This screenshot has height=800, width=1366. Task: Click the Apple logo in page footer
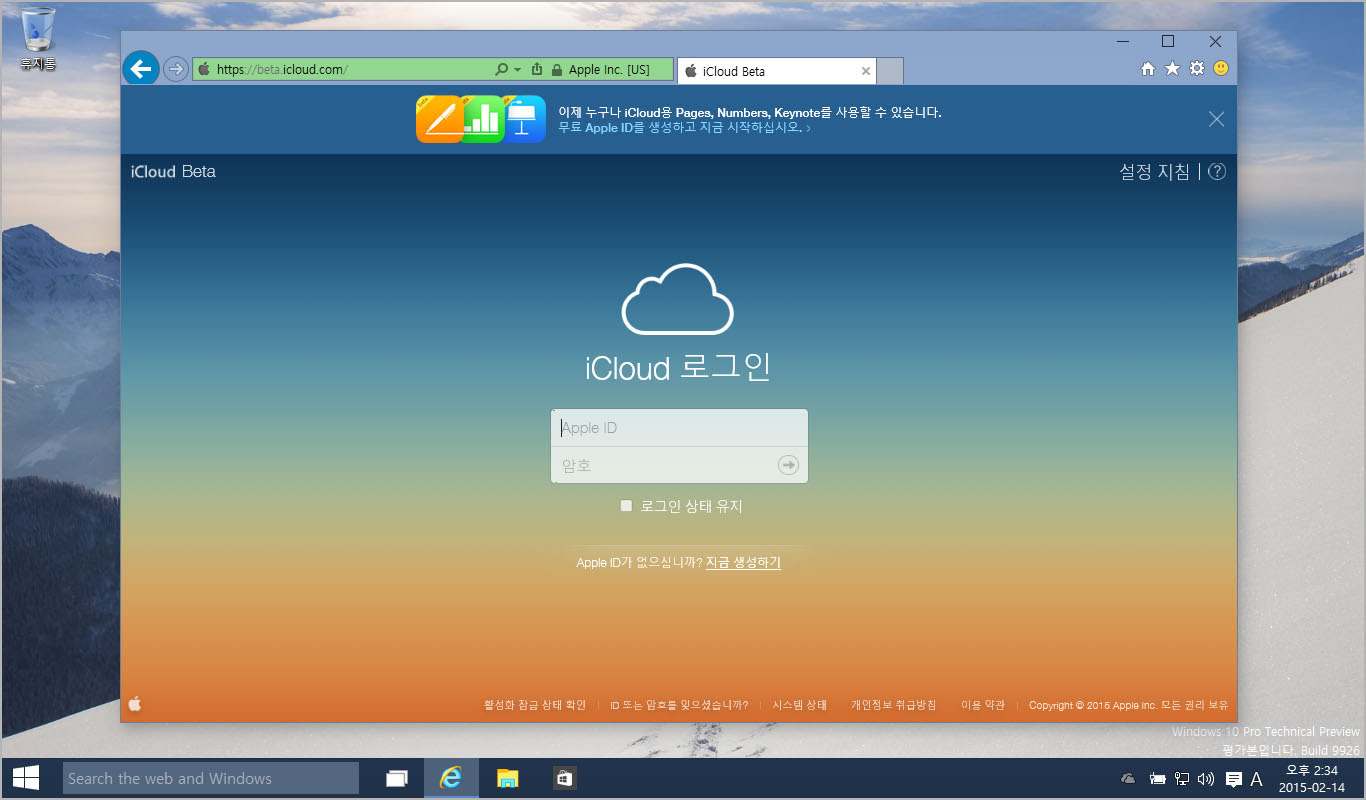(135, 704)
